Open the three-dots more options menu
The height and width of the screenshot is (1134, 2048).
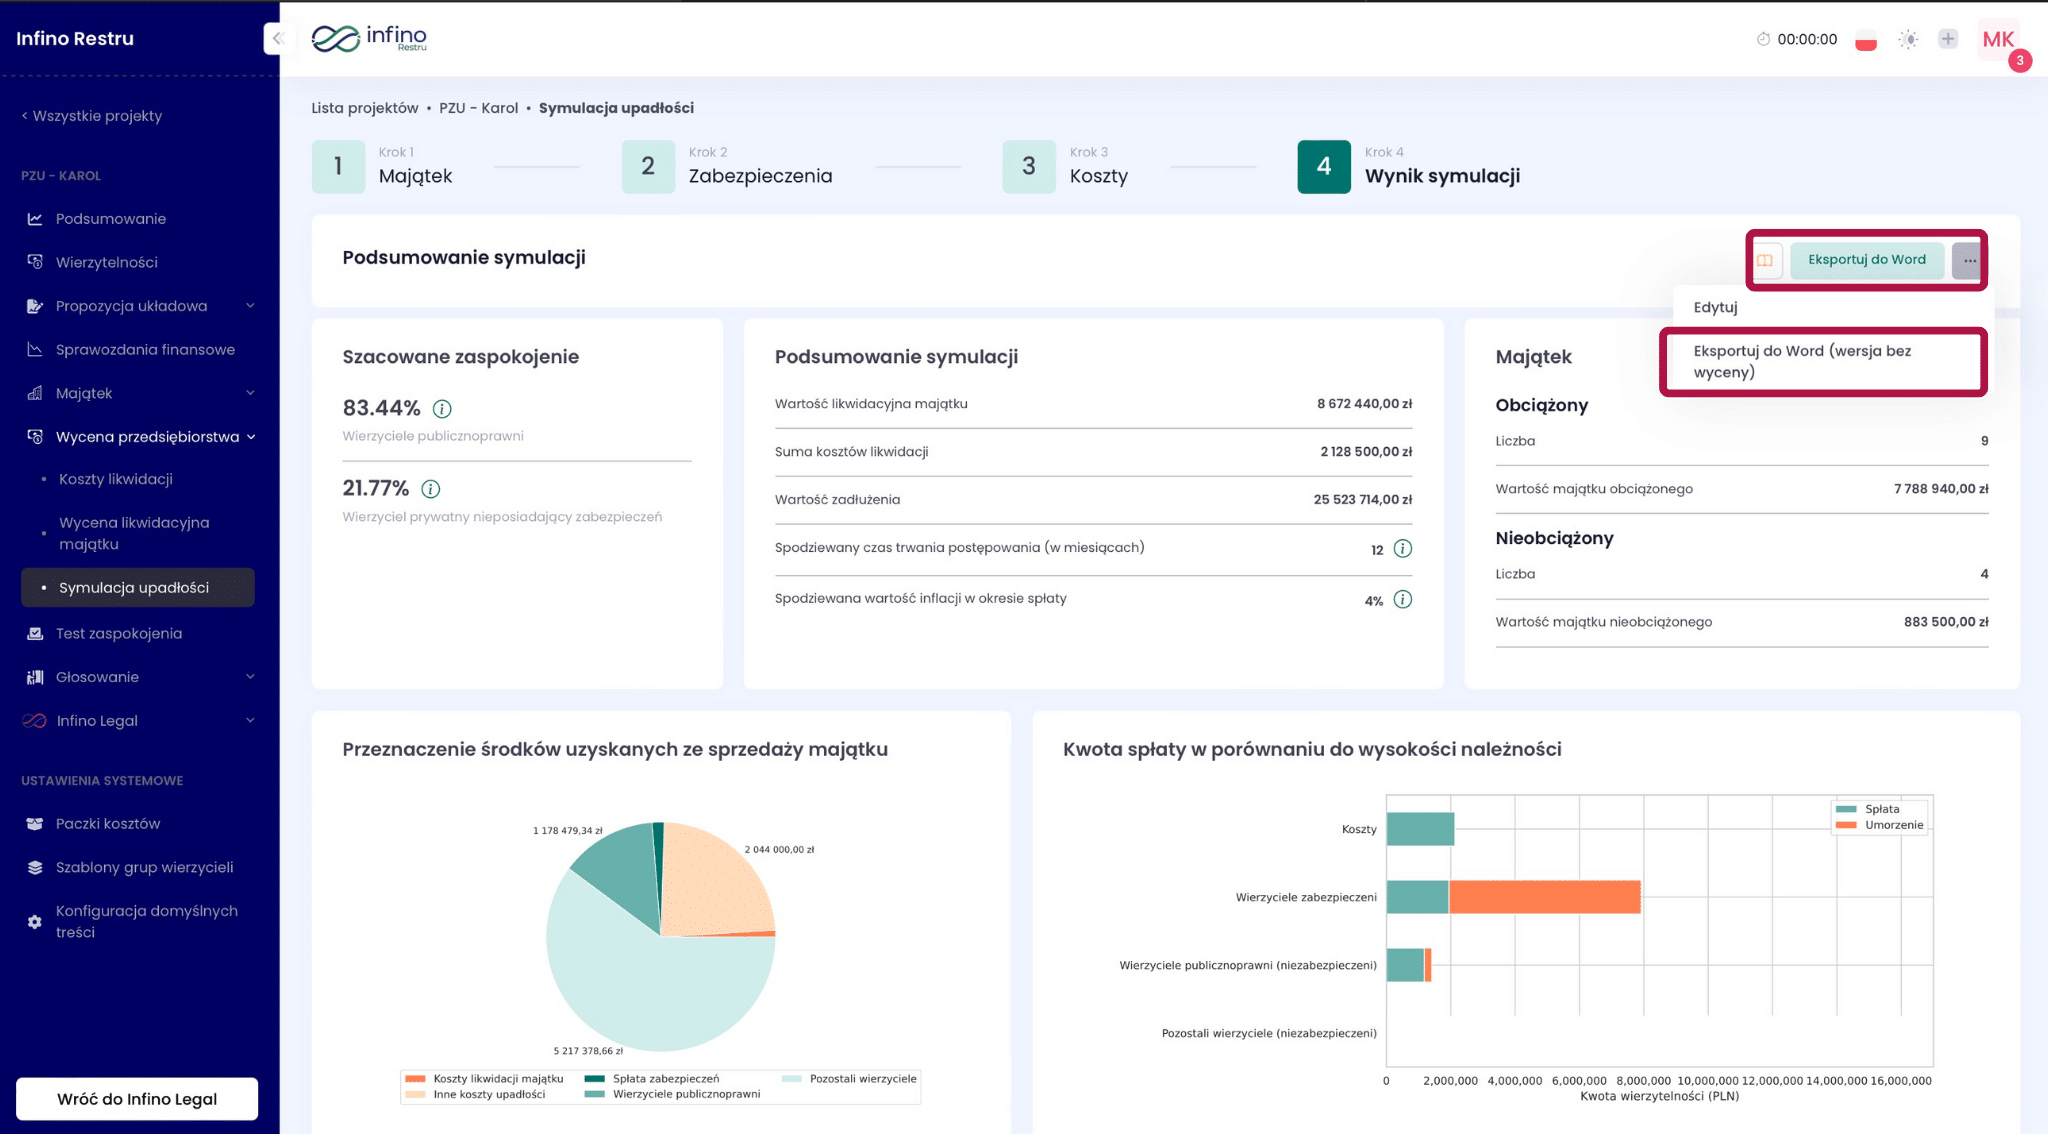tap(1968, 260)
